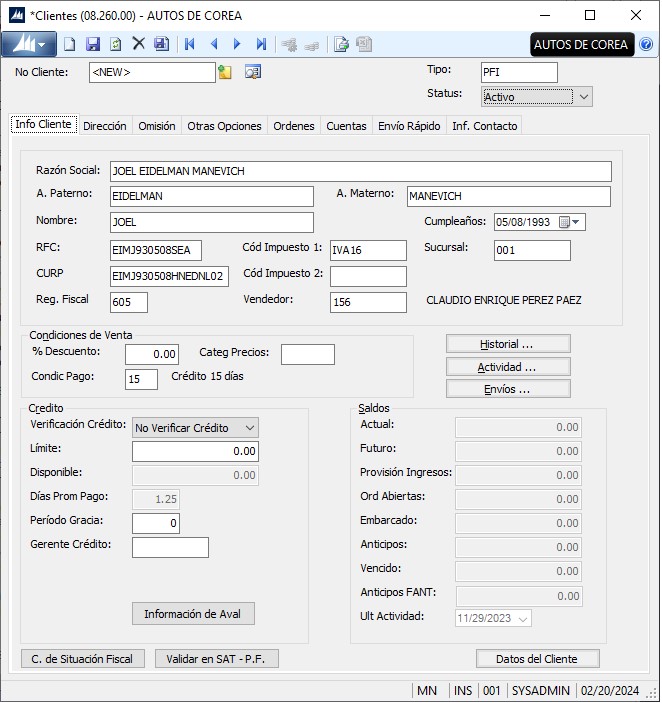The height and width of the screenshot is (703, 662).
Task: Open the Cumpleaños date picker dropdown
Action: pyautogui.click(x=577, y=222)
